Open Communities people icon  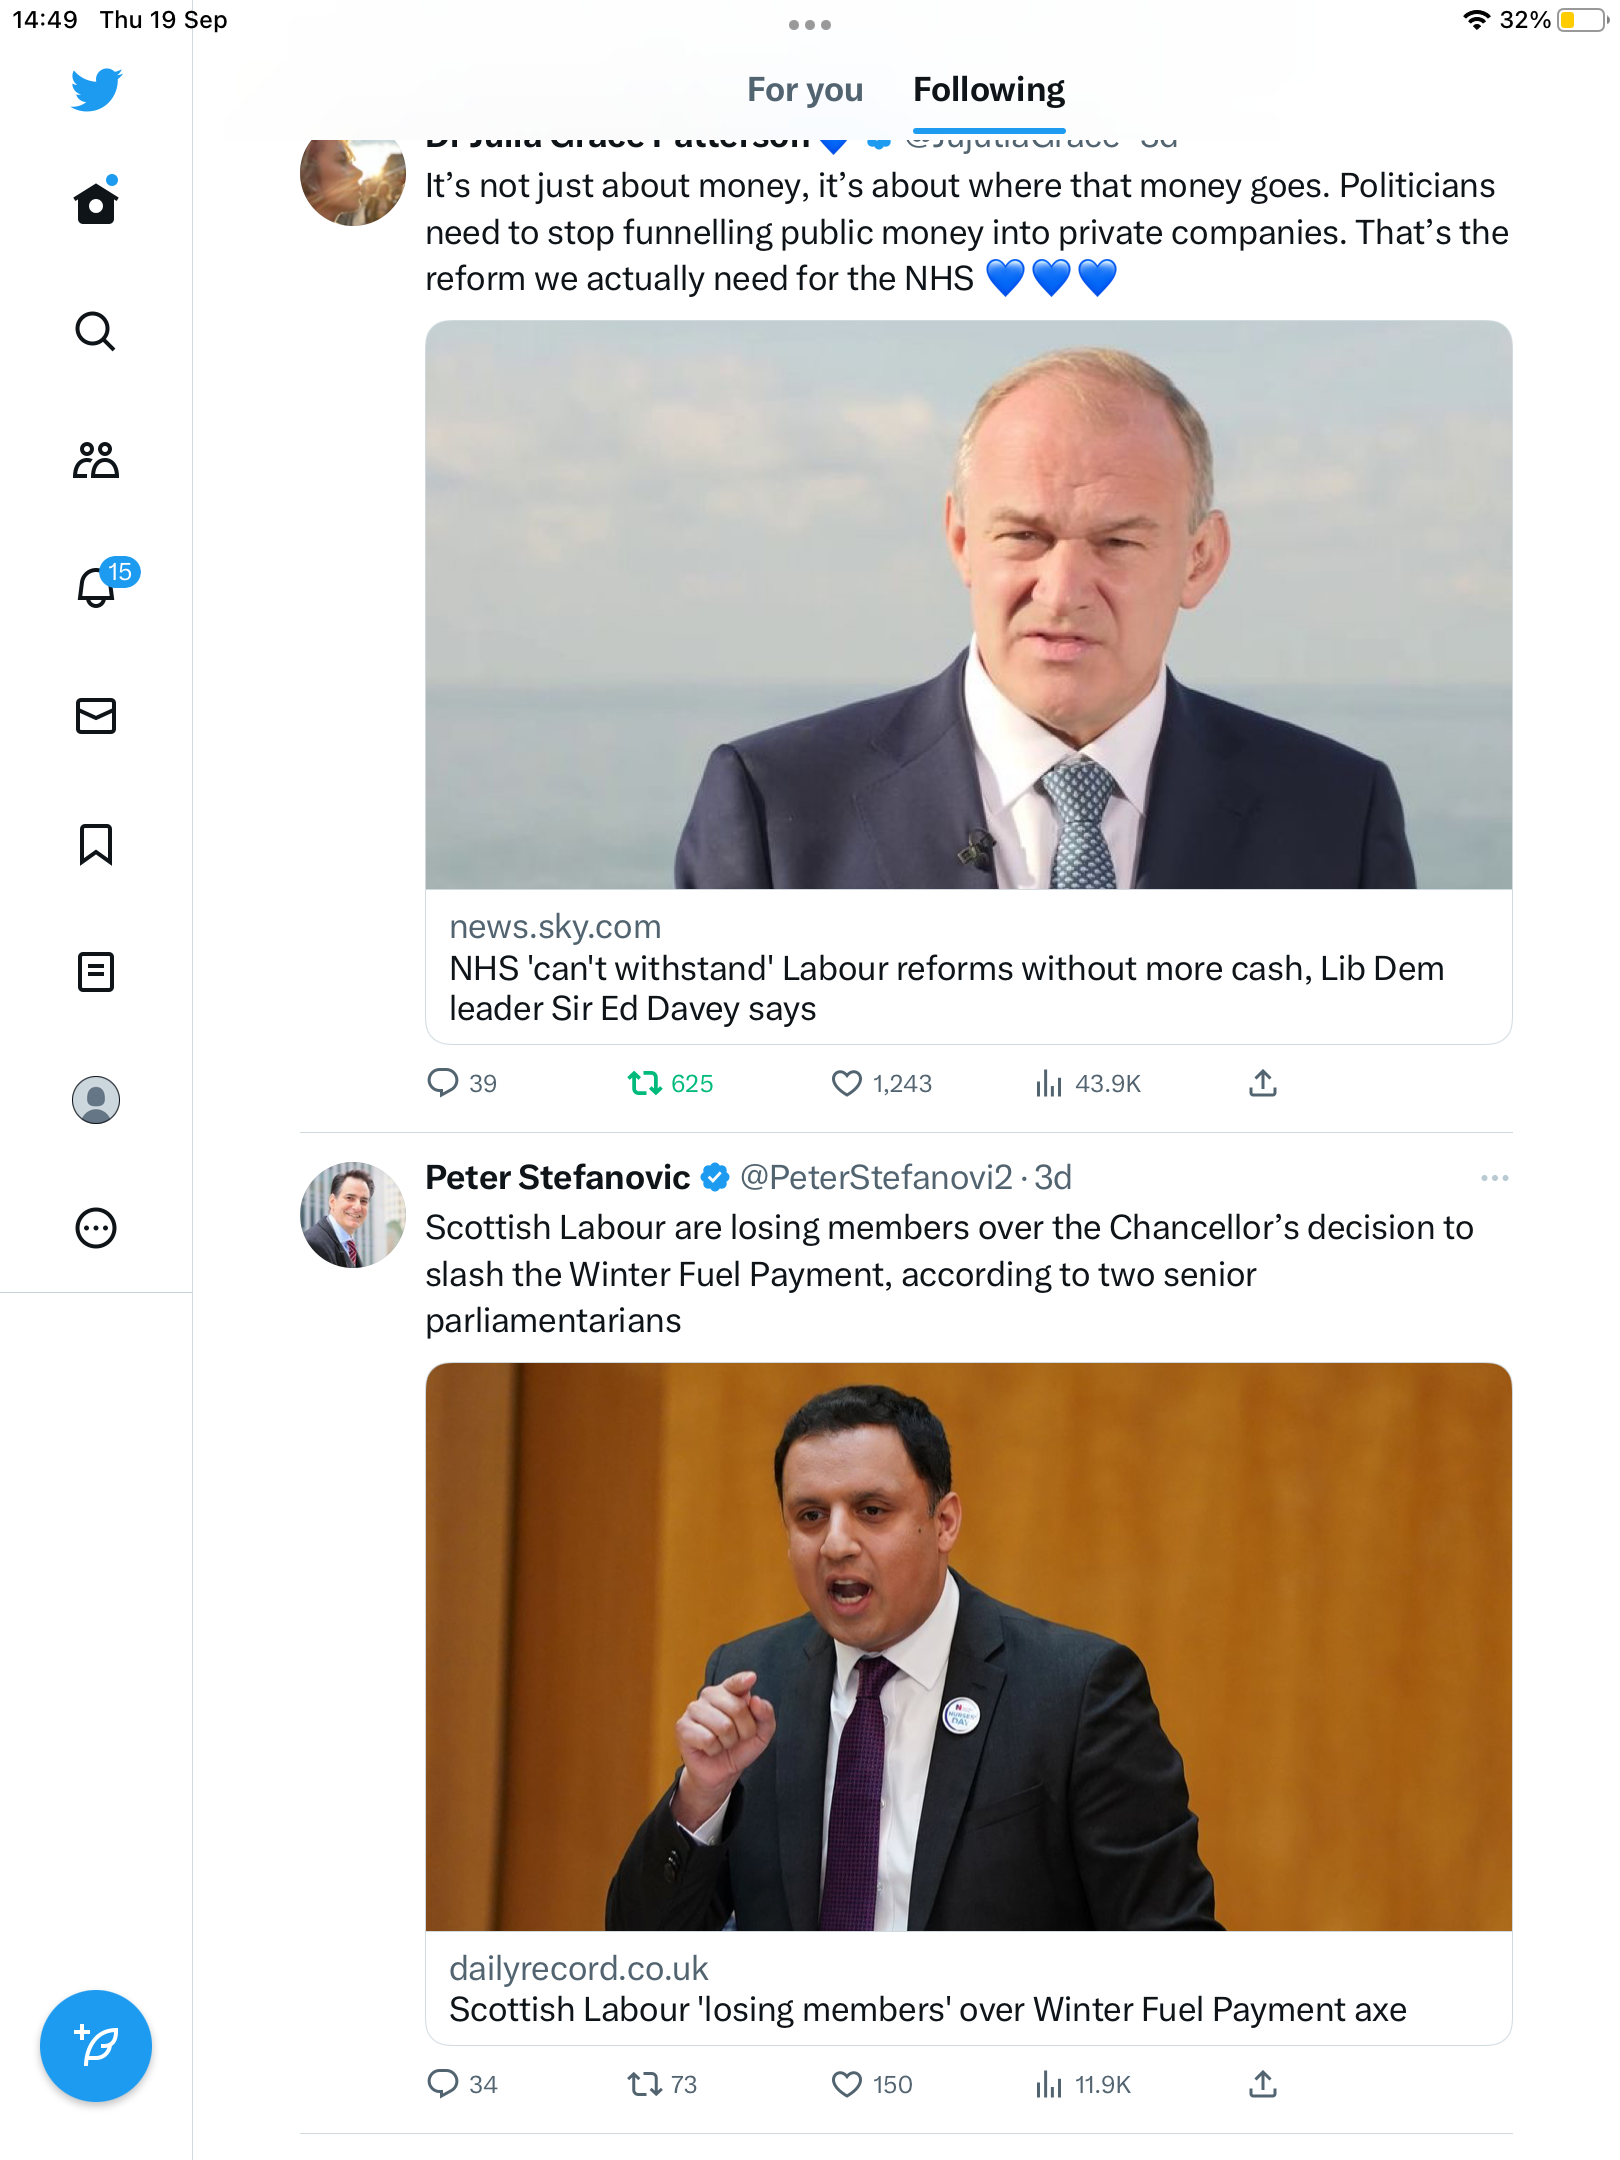point(96,460)
